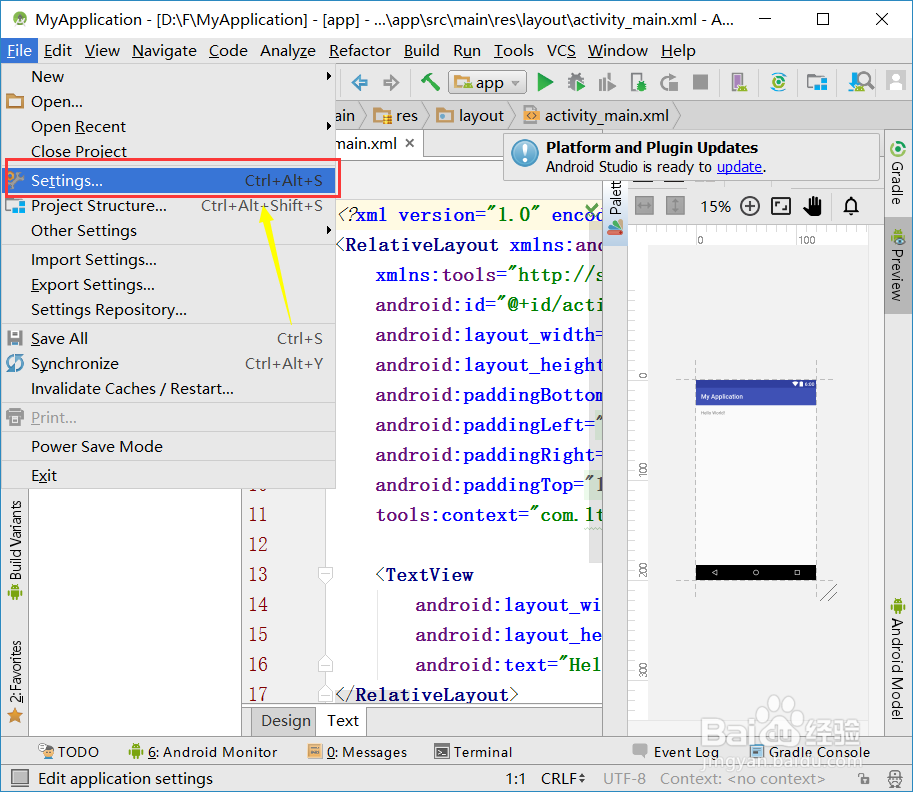913x792 pixels.
Task: Choose Synchronize from File menu
Action: pos(168,363)
